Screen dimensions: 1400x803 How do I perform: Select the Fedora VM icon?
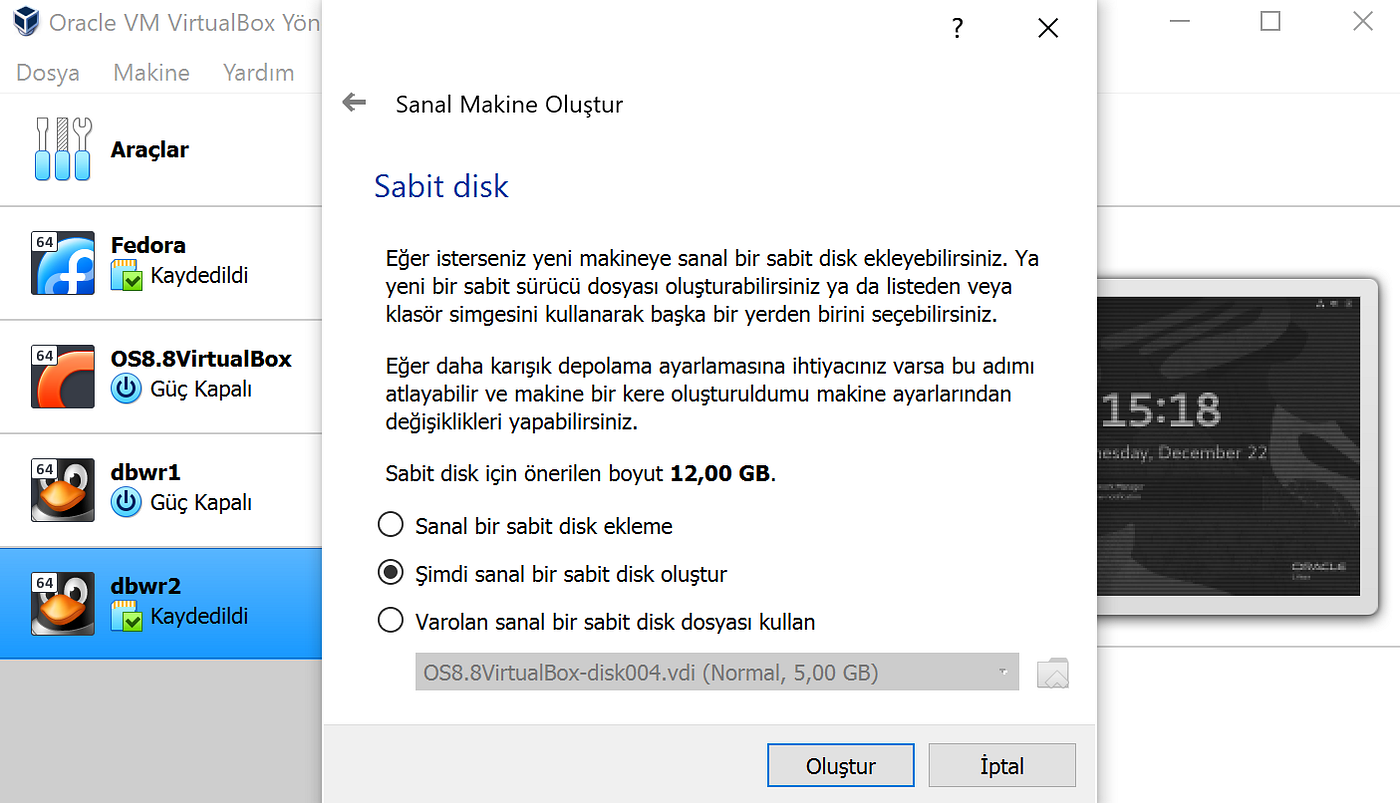click(x=63, y=263)
